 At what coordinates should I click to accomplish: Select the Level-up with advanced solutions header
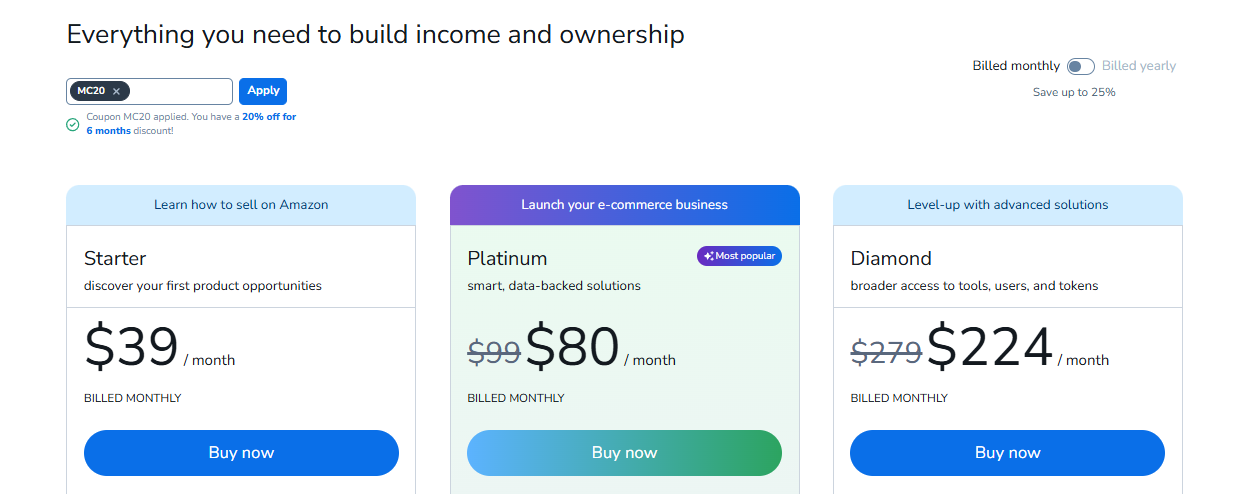click(x=1008, y=205)
